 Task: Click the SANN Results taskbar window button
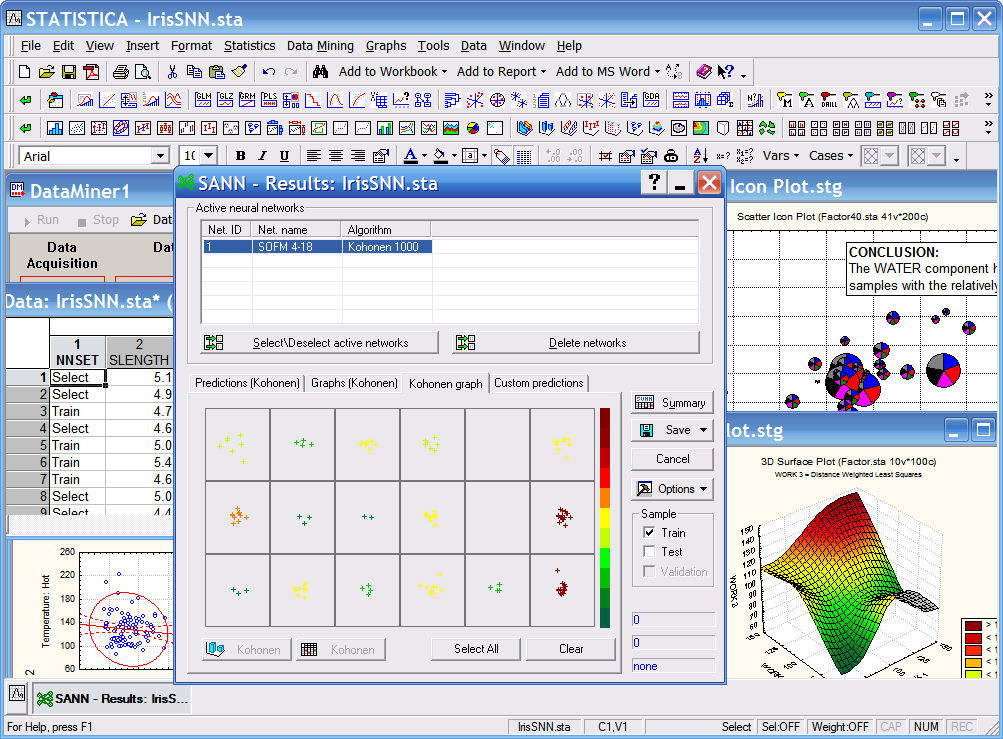tap(113, 699)
